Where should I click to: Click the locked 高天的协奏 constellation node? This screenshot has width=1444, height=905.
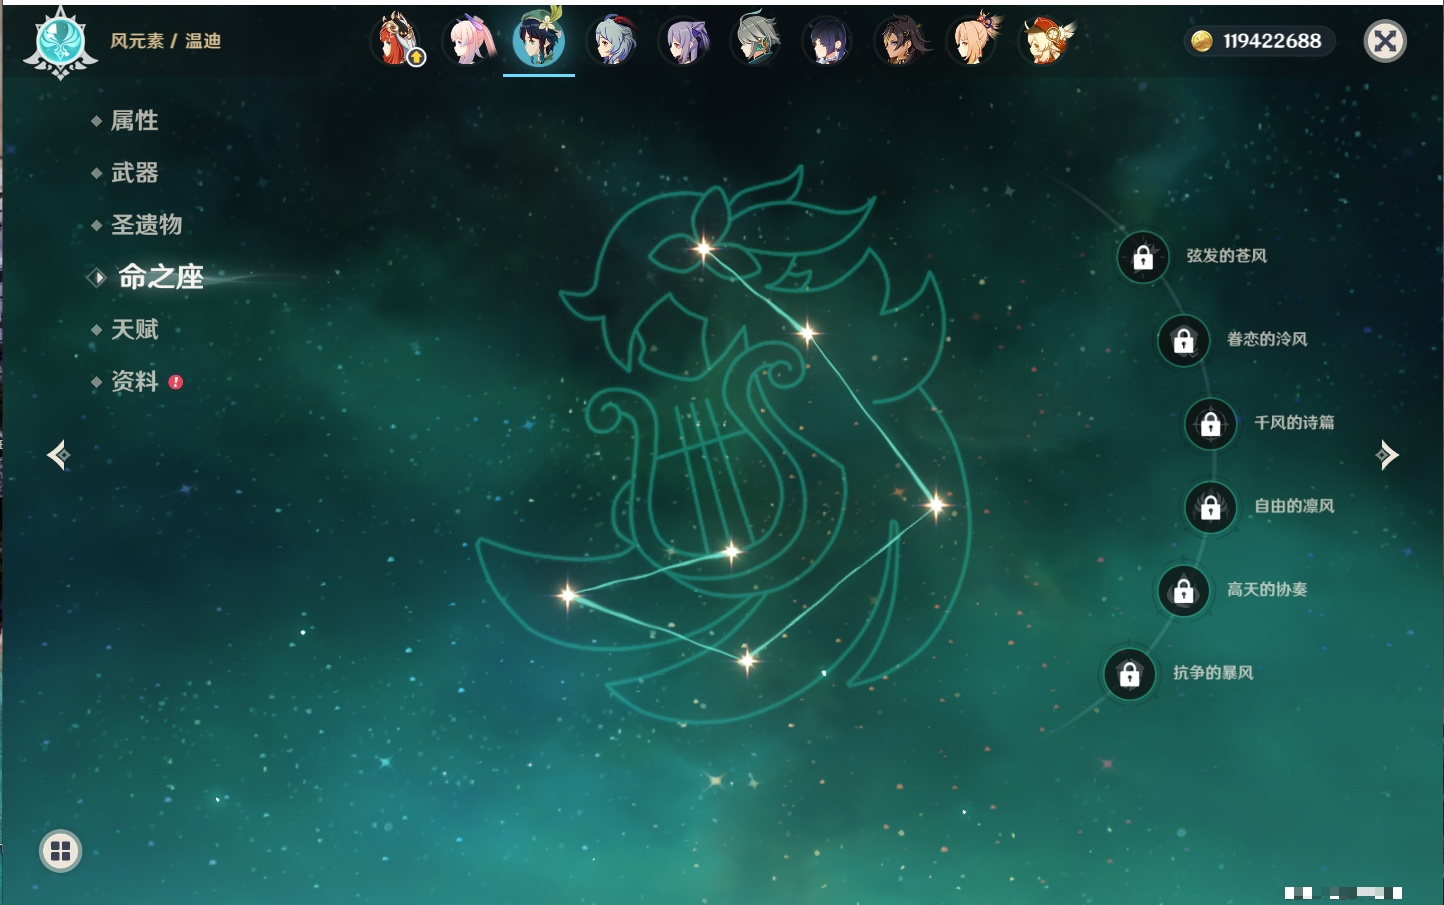[1184, 591]
